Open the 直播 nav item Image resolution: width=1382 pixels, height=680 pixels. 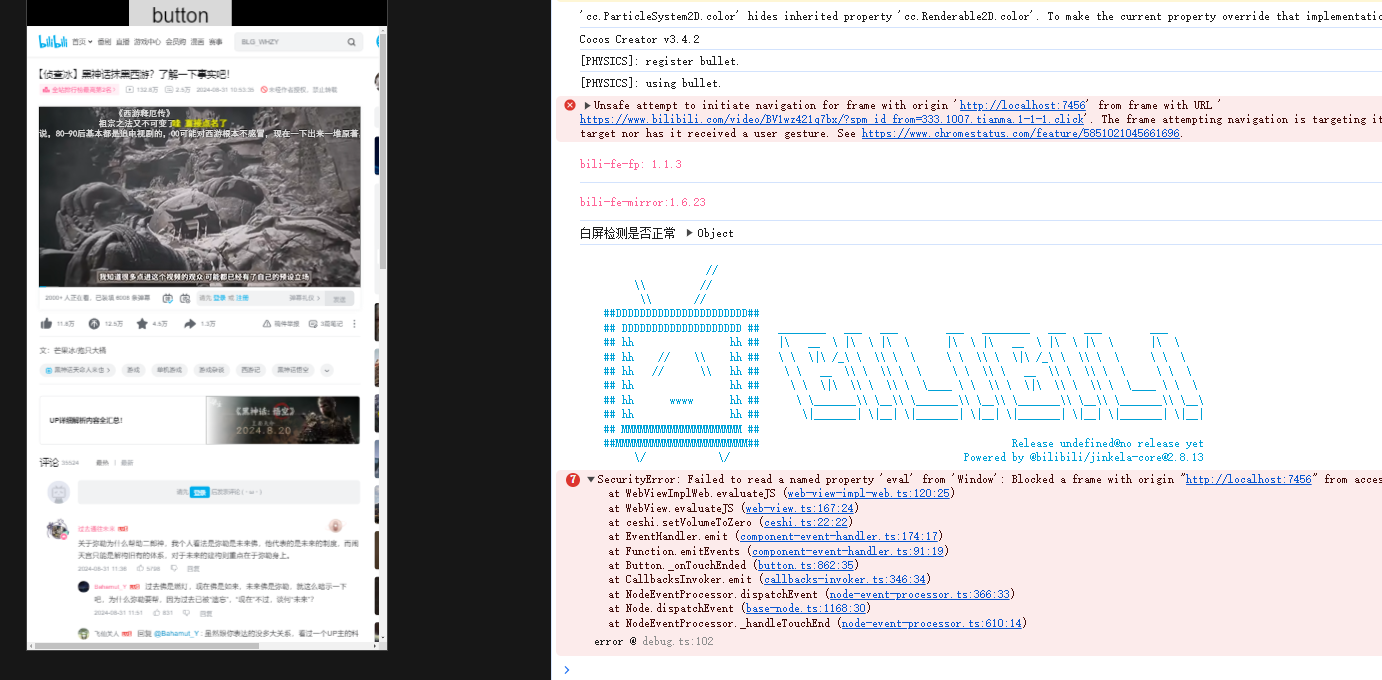click(x=122, y=42)
